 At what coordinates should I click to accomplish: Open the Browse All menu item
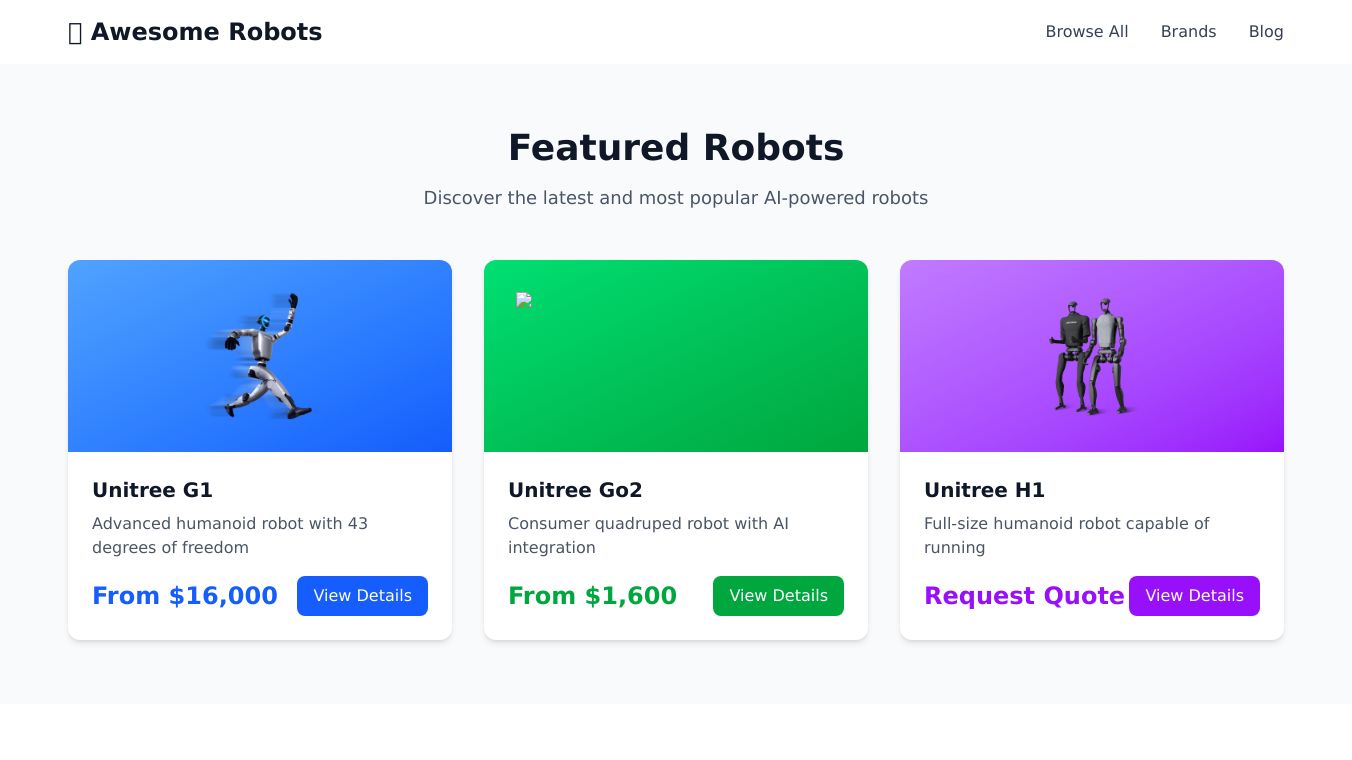pyautogui.click(x=1086, y=32)
